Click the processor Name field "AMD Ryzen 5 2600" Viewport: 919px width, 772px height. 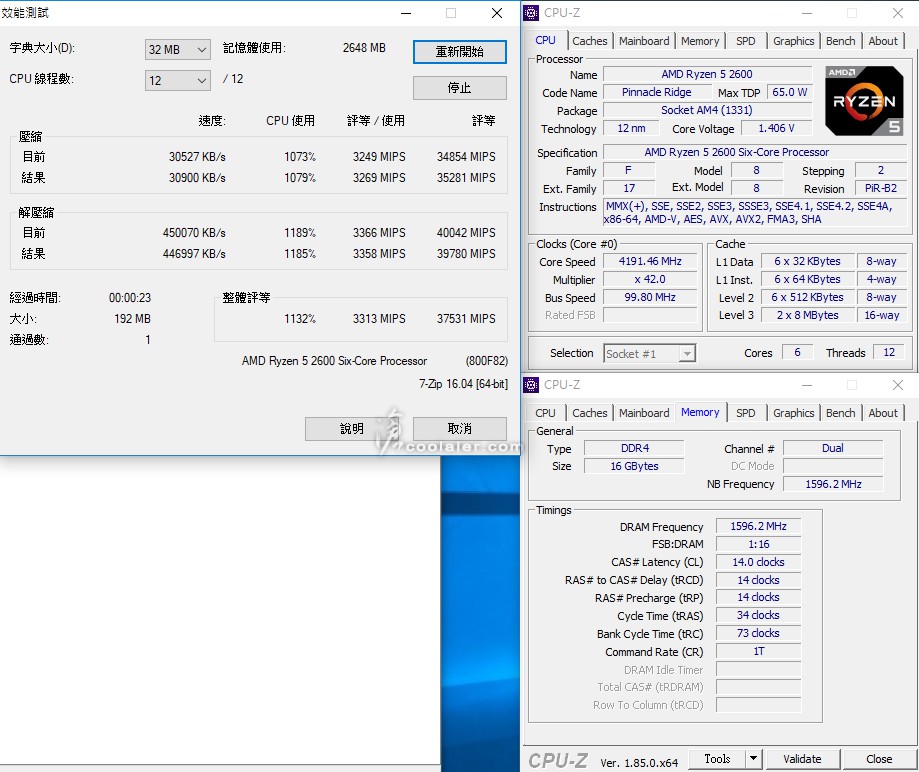tap(707, 74)
